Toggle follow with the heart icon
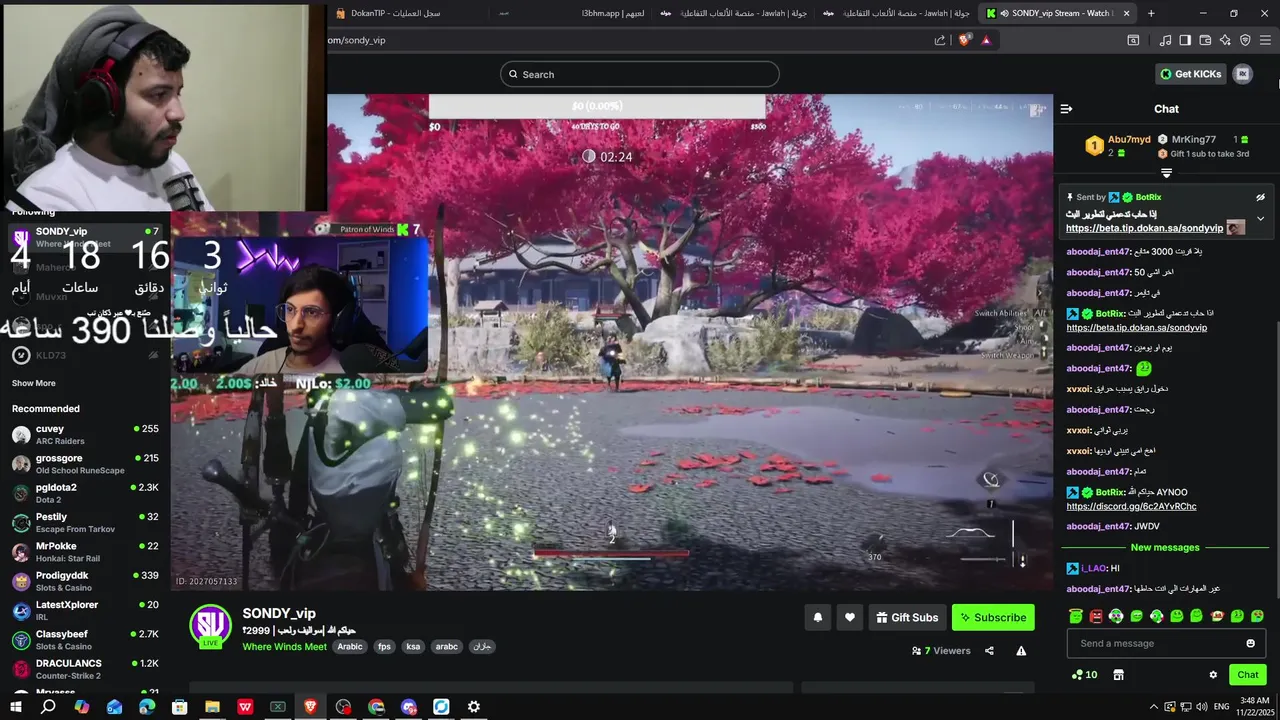 (x=850, y=617)
